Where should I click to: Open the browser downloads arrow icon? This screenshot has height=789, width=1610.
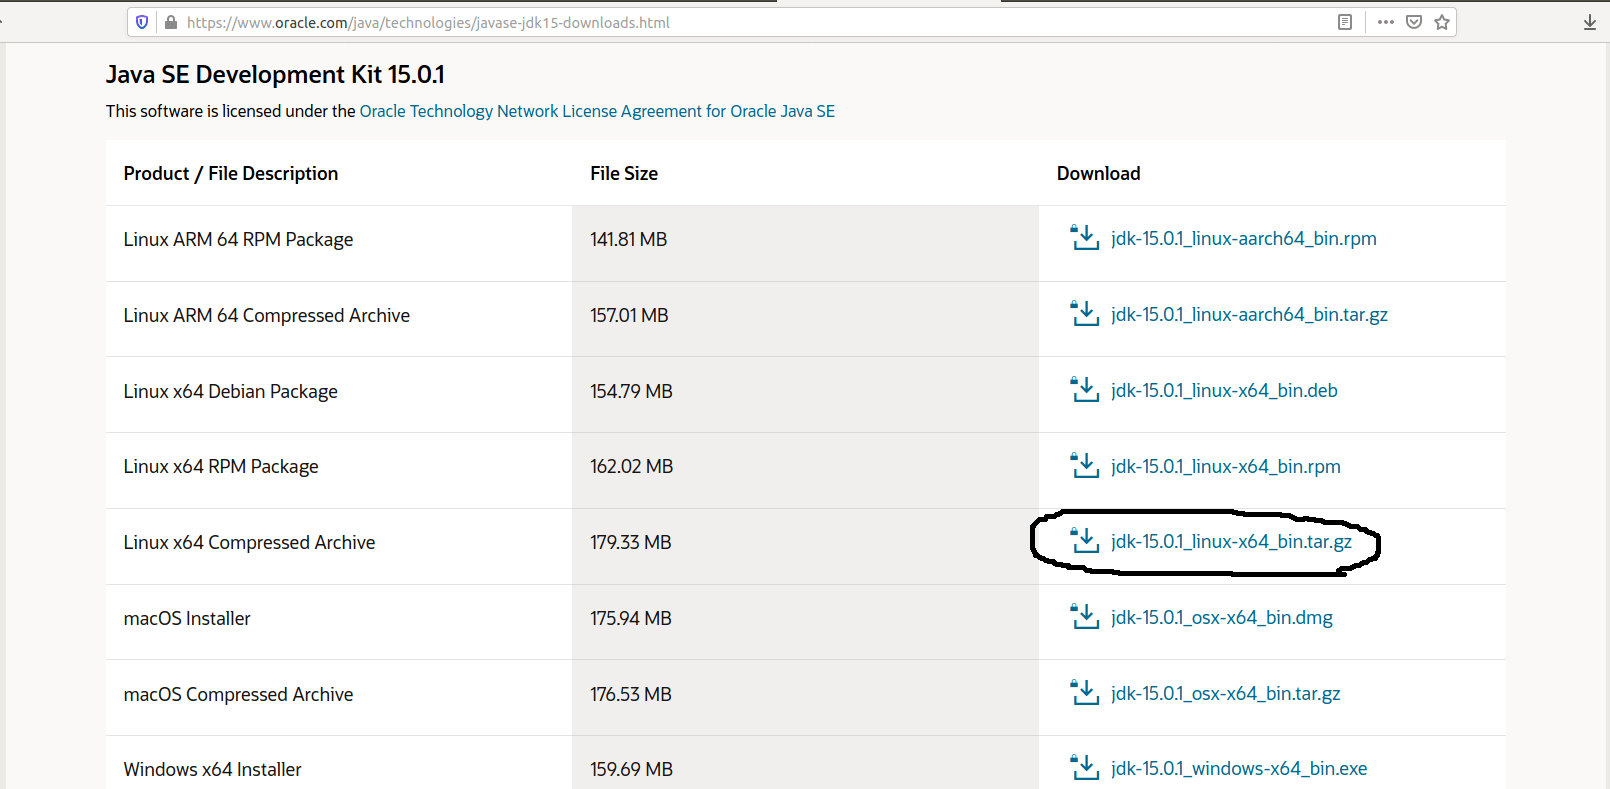point(1590,22)
